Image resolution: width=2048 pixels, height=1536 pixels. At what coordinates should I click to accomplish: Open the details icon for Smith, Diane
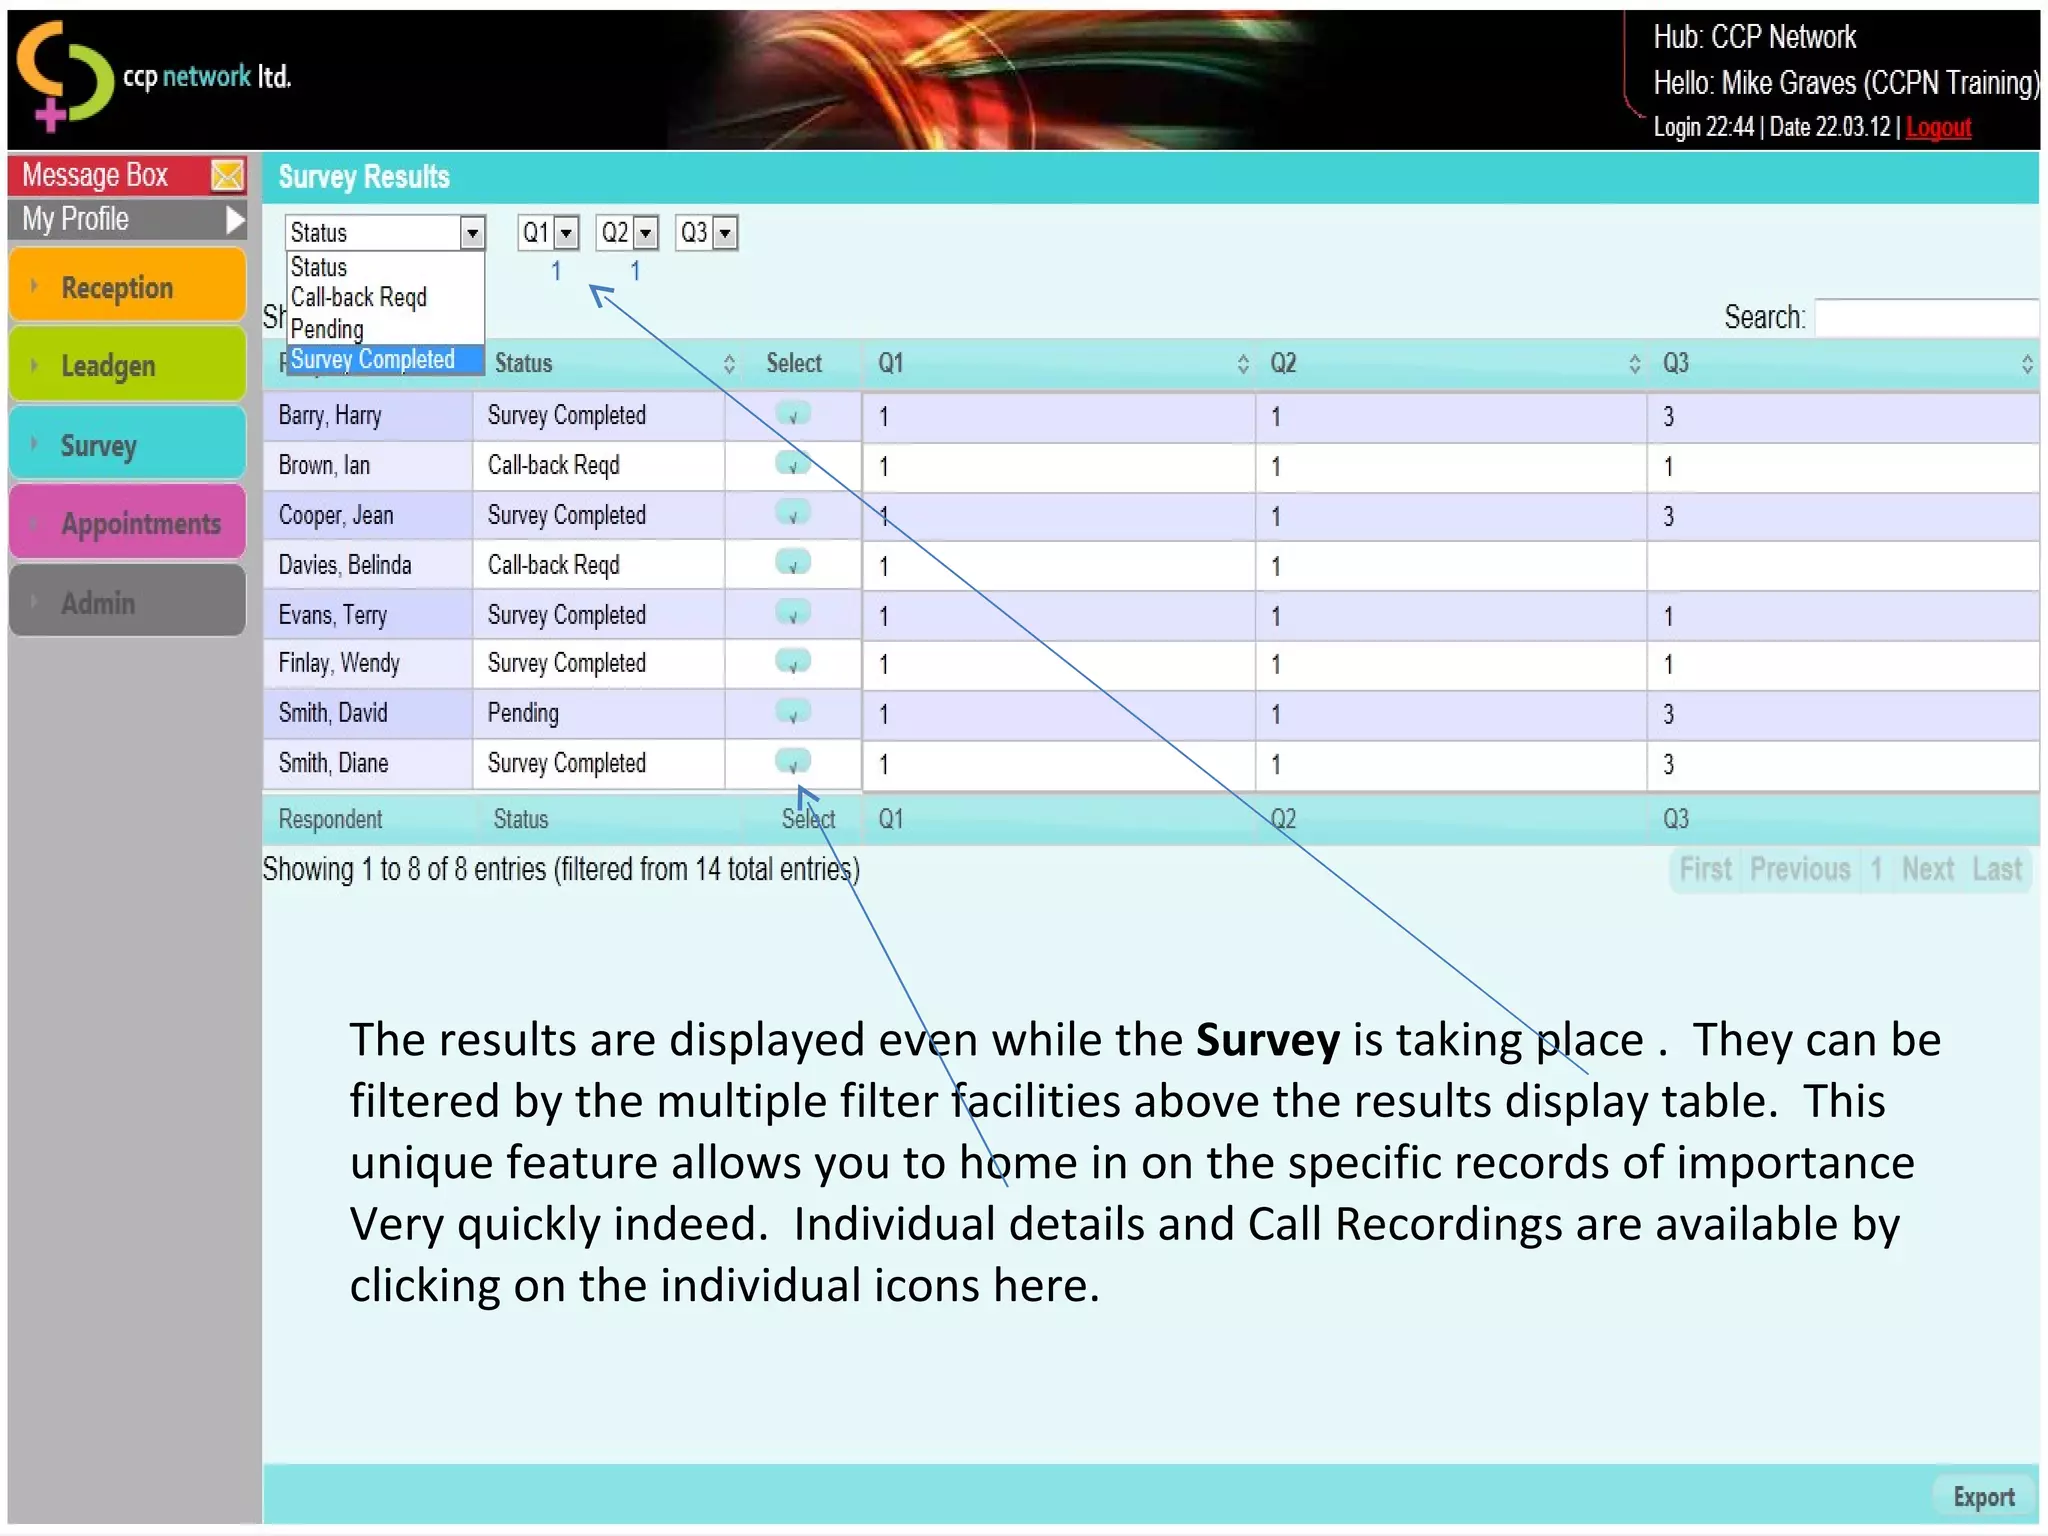pyautogui.click(x=793, y=763)
